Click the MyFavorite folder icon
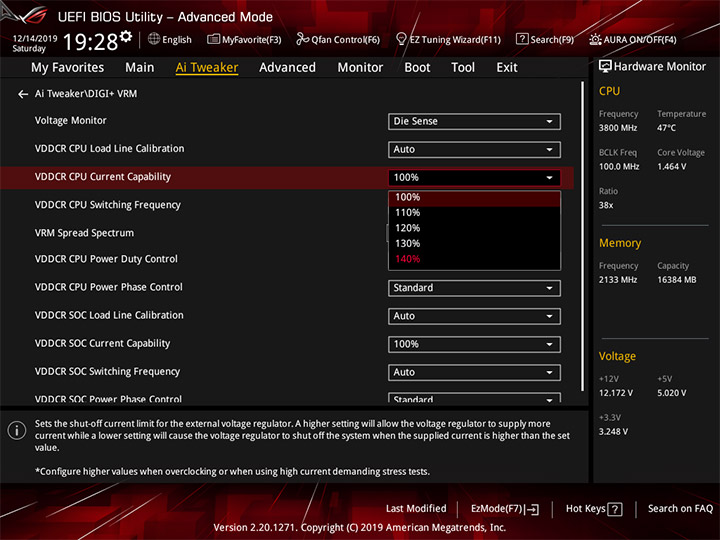The height and width of the screenshot is (540, 720). click(x=213, y=39)
